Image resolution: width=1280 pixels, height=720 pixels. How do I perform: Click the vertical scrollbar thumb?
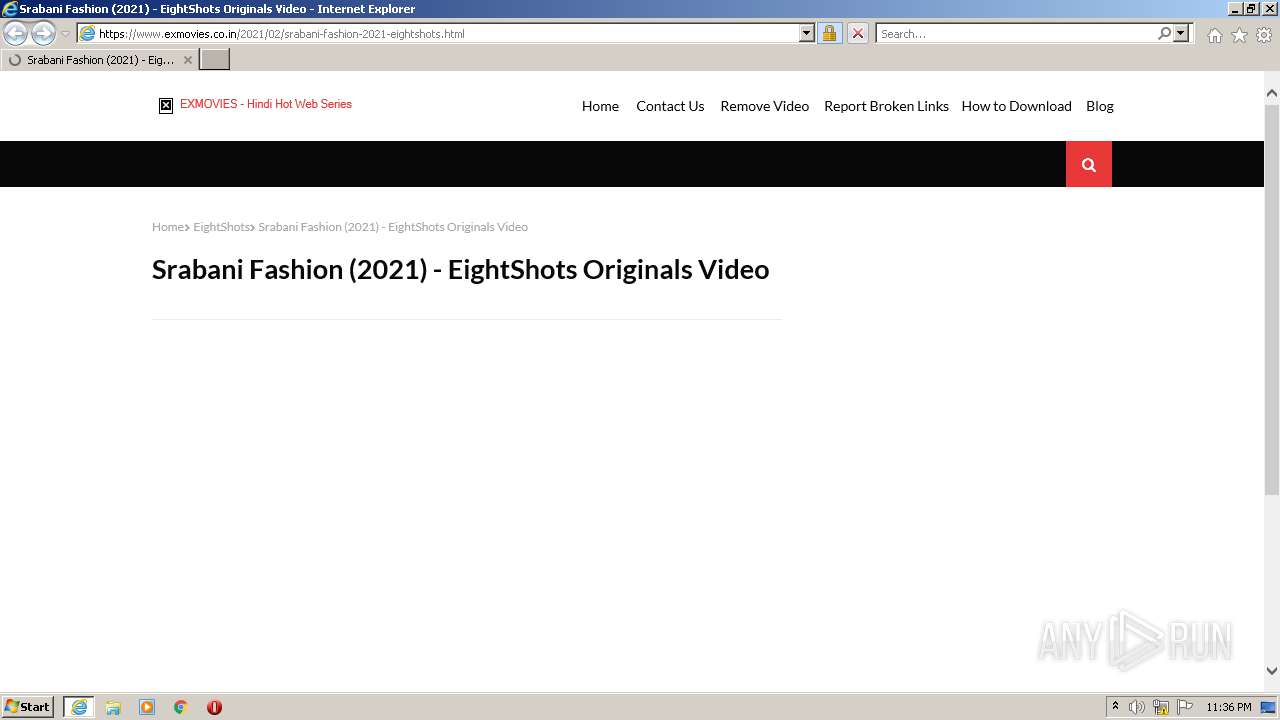(1272, 298)
